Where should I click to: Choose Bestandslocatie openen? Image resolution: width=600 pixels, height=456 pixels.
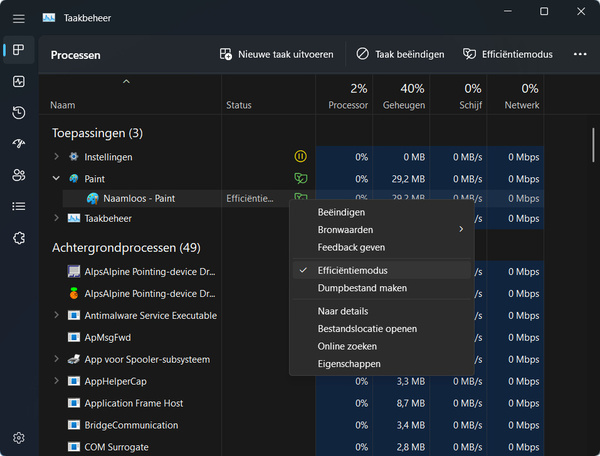coord(382,329)
